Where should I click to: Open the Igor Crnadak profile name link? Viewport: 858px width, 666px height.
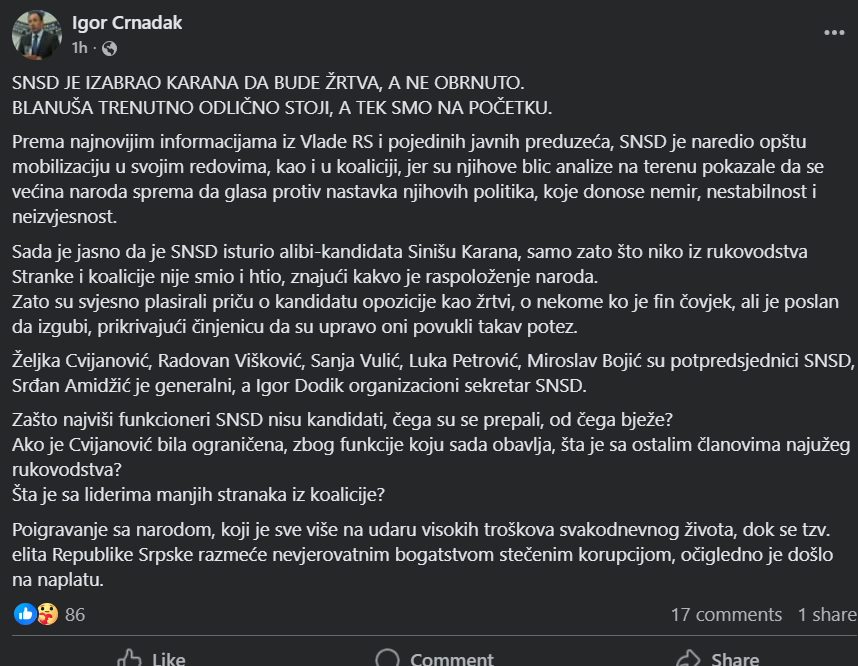[127, 23]
